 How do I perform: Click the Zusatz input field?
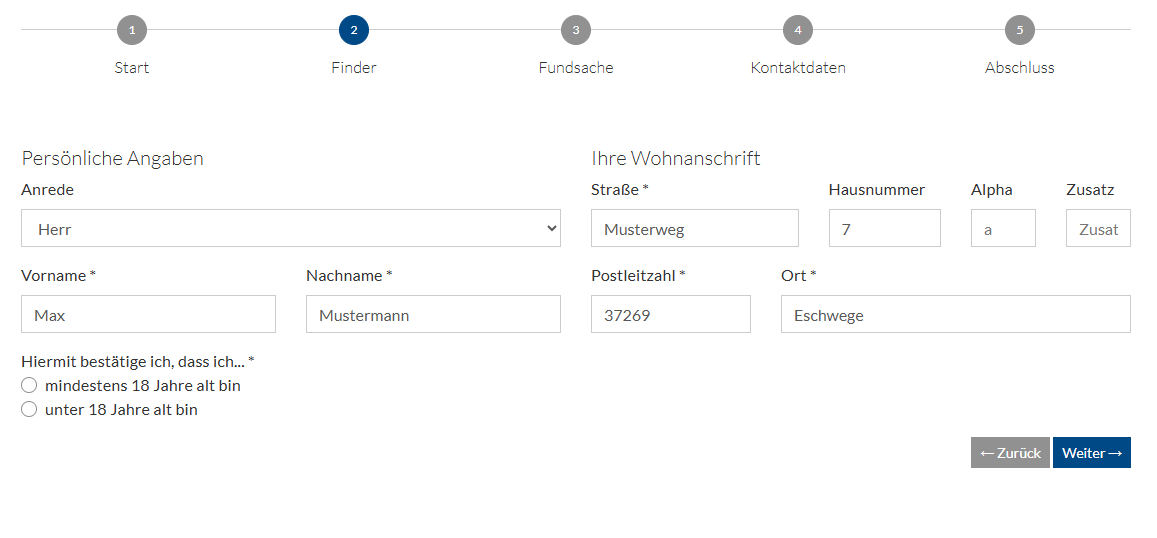[x=1098, y=228]
